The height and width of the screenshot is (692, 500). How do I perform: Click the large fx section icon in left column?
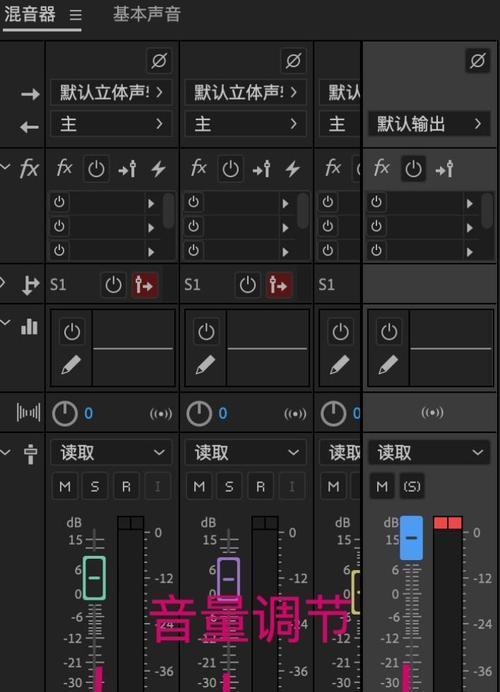[x=29, y=169]
